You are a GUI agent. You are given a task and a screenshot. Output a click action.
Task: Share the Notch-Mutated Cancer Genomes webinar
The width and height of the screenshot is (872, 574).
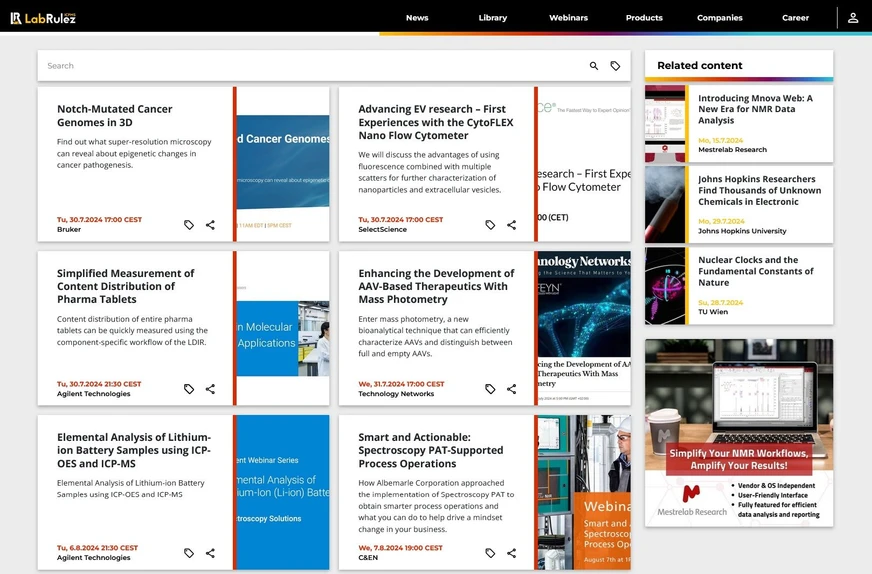210,225
